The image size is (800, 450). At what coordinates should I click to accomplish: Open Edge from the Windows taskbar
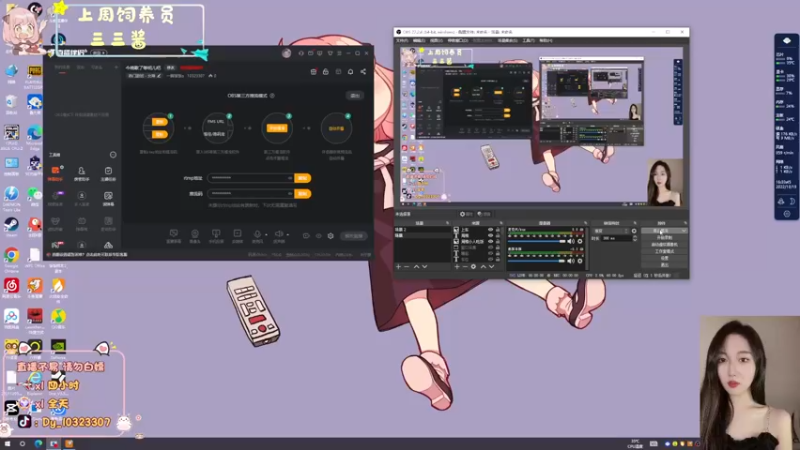(38, 444)
